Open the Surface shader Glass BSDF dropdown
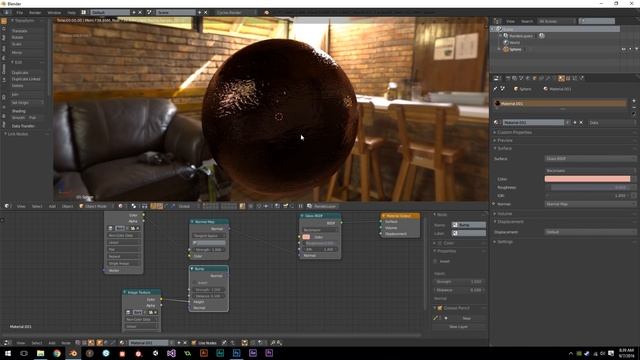 (x=590, y=158)
